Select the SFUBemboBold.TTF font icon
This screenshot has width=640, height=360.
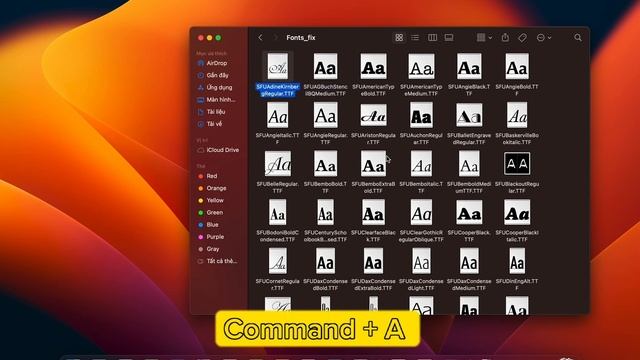[x=325, y=164]
